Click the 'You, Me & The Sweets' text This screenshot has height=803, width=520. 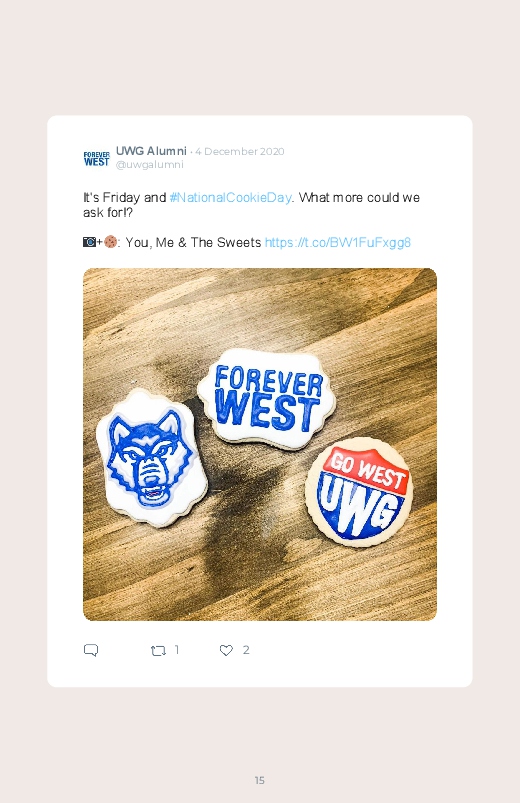tap(193, 242)
